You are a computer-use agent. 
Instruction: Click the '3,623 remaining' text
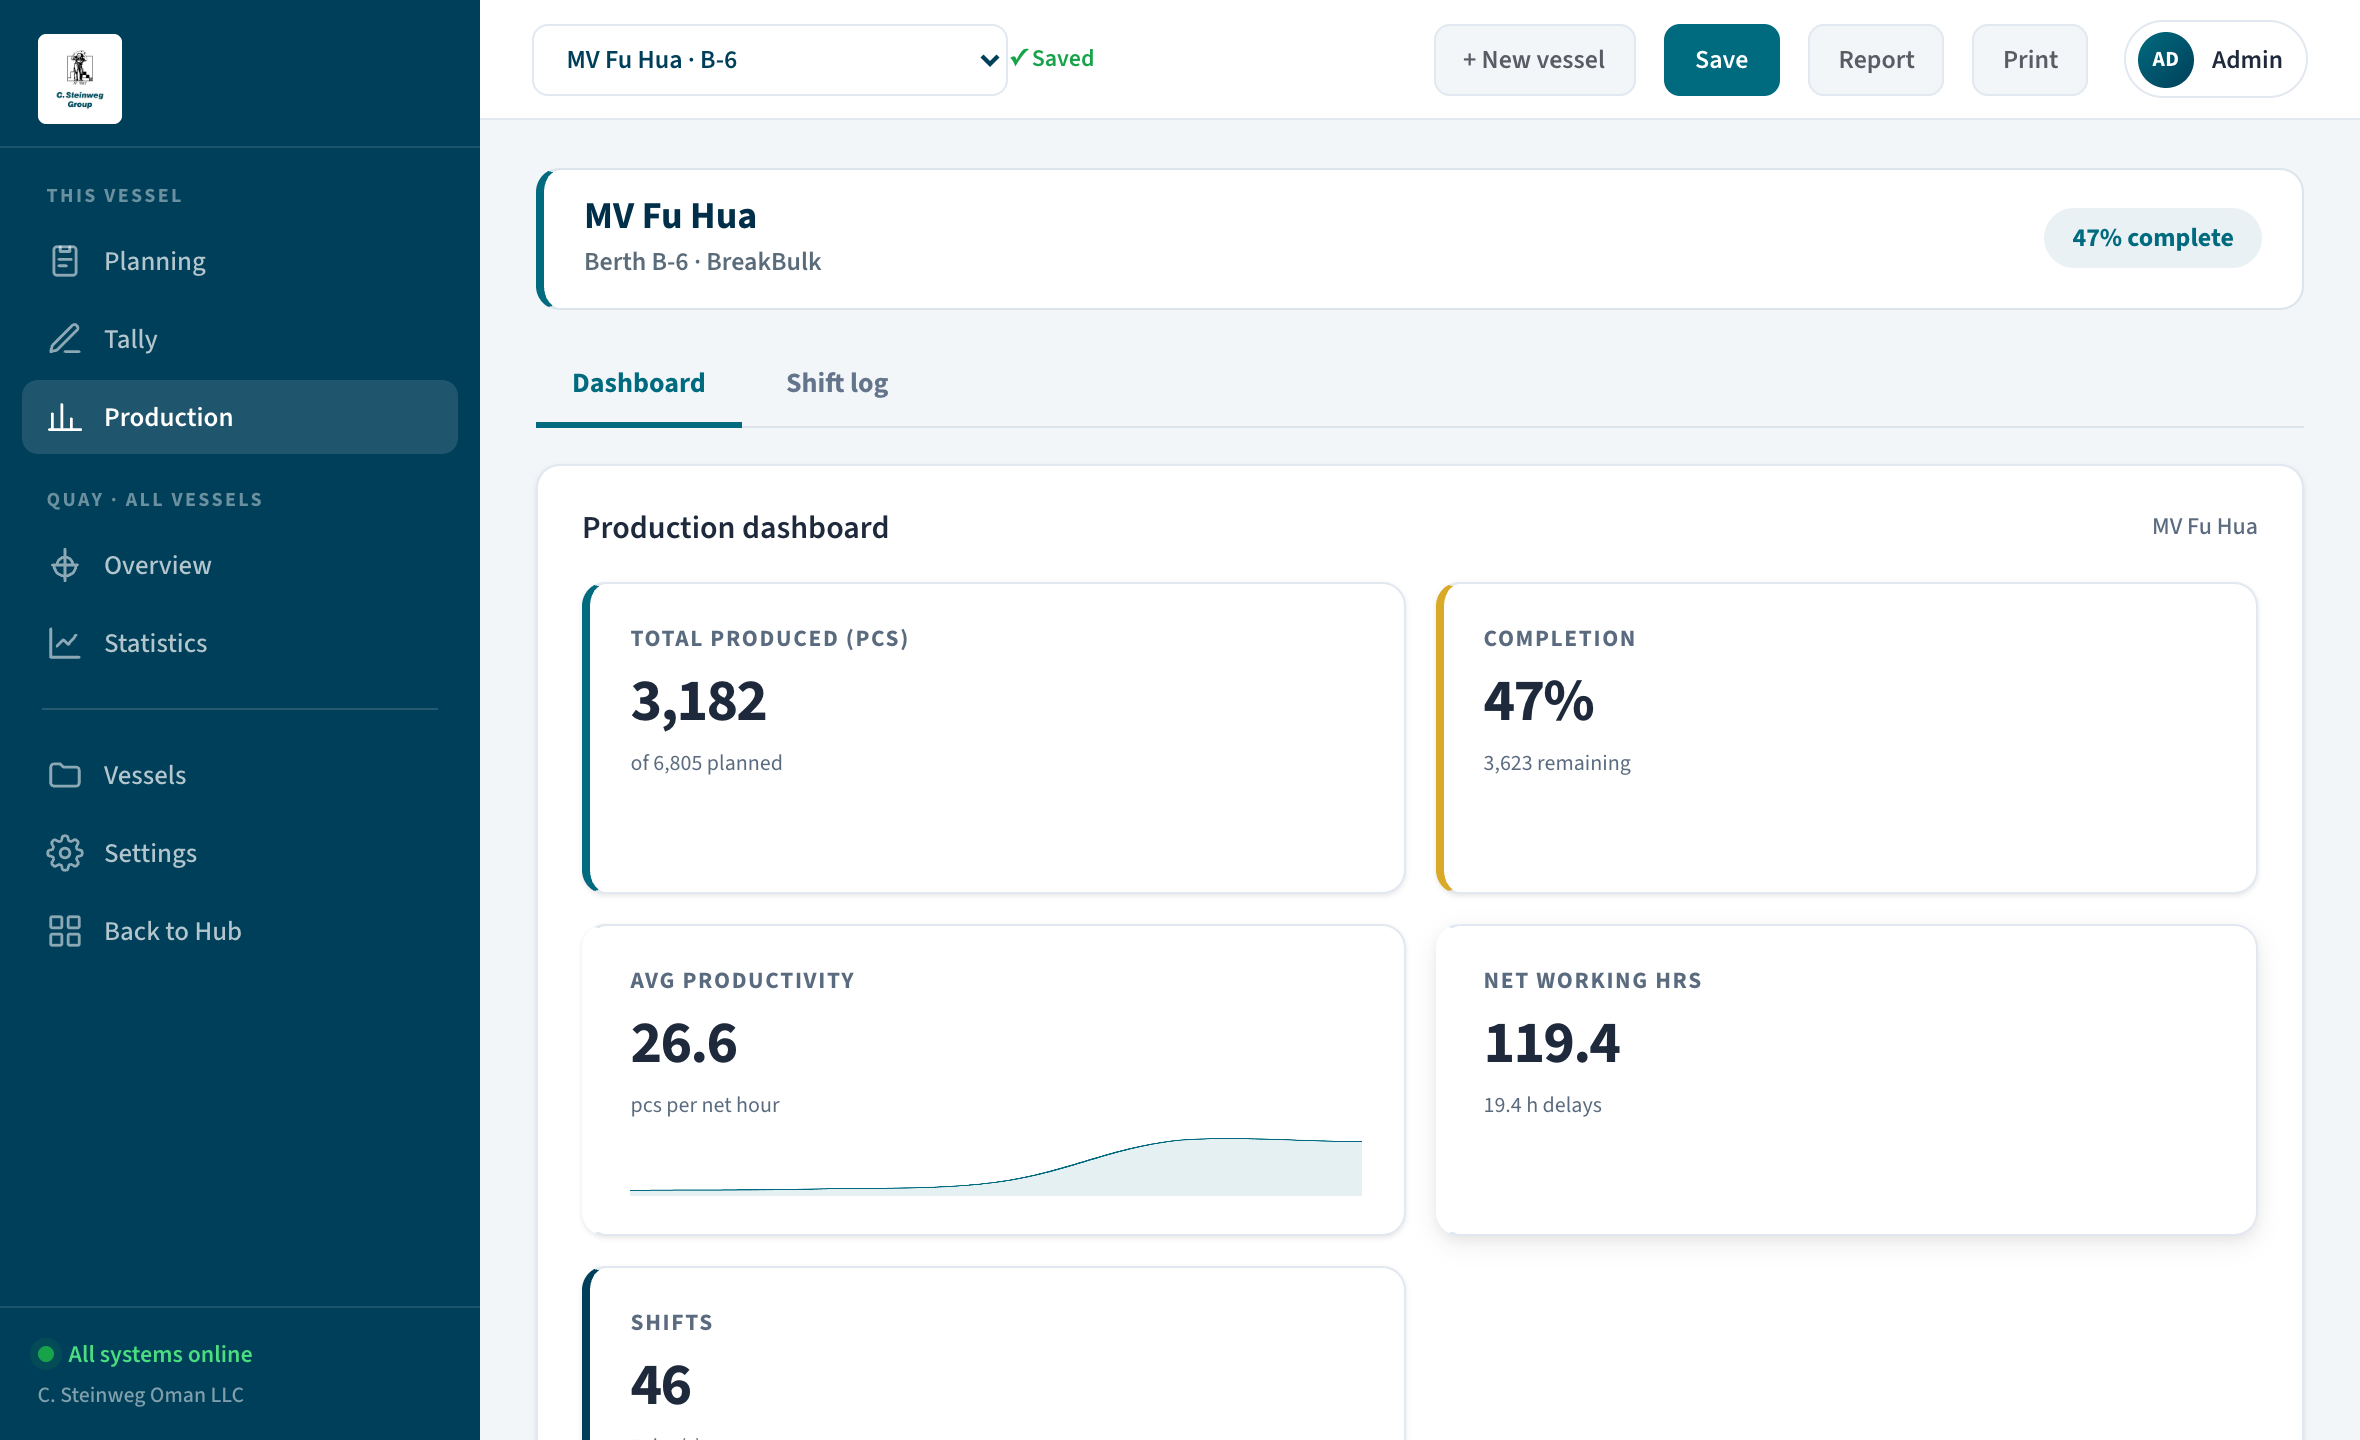1556,763
